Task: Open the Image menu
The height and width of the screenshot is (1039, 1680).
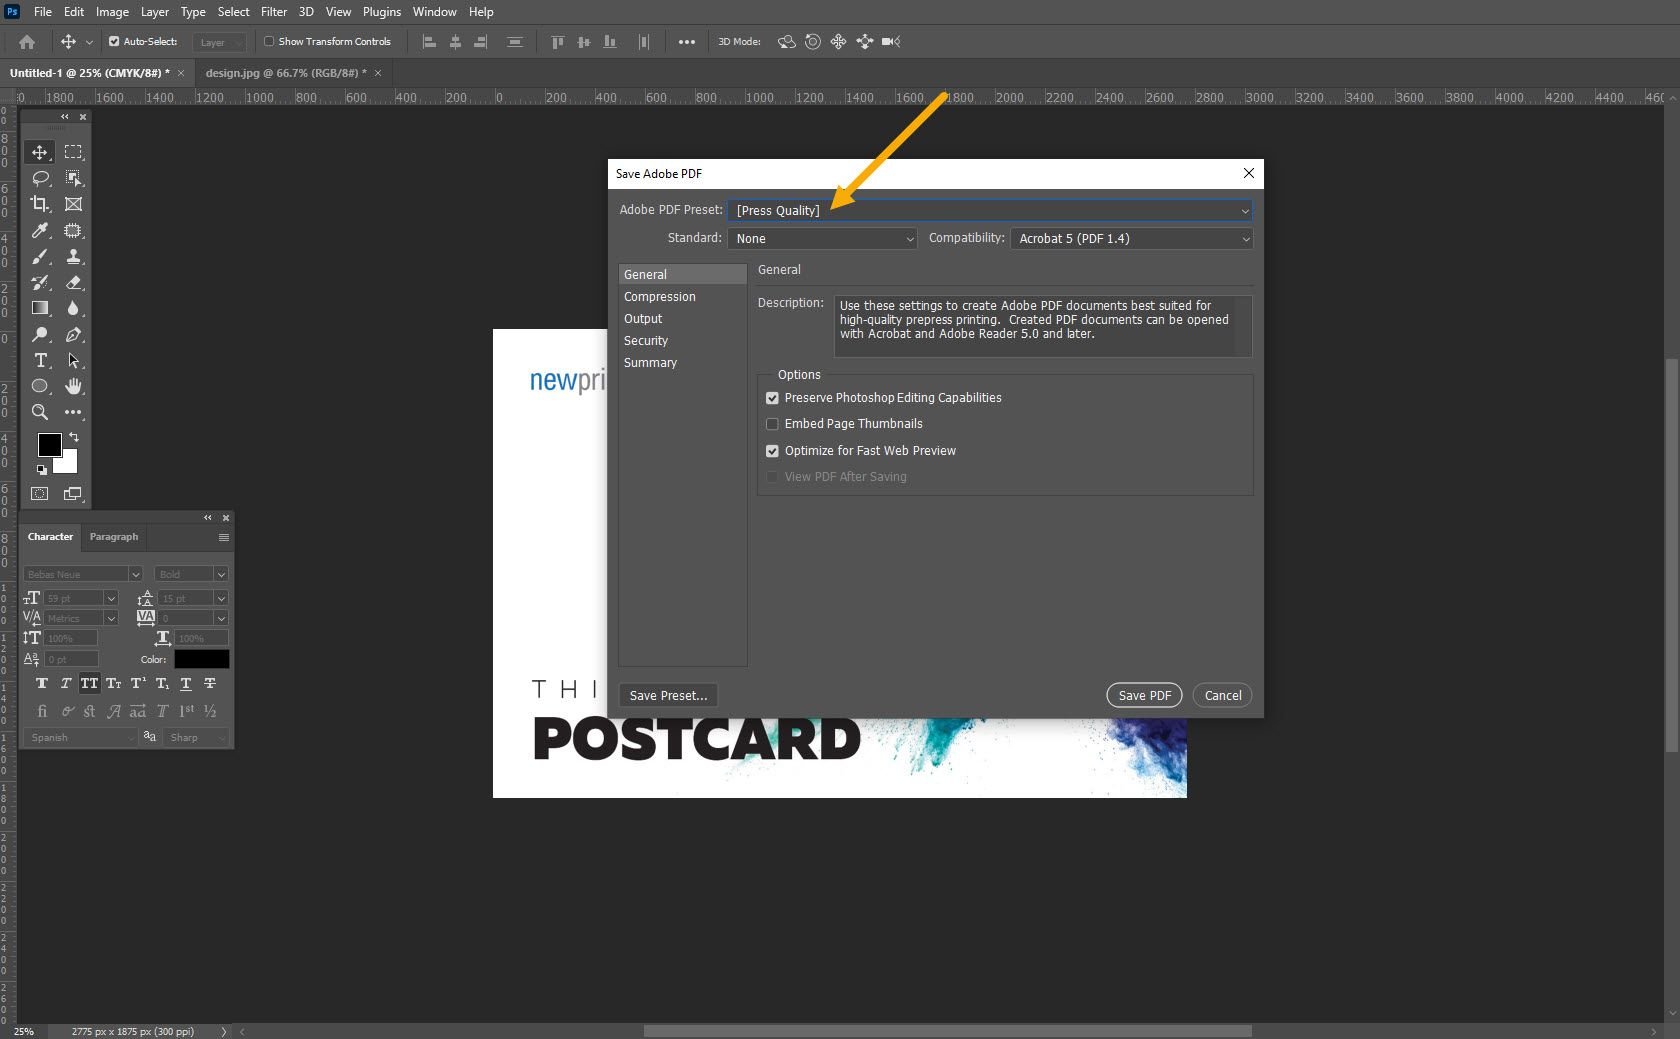Action: click(x=112, y=12)
